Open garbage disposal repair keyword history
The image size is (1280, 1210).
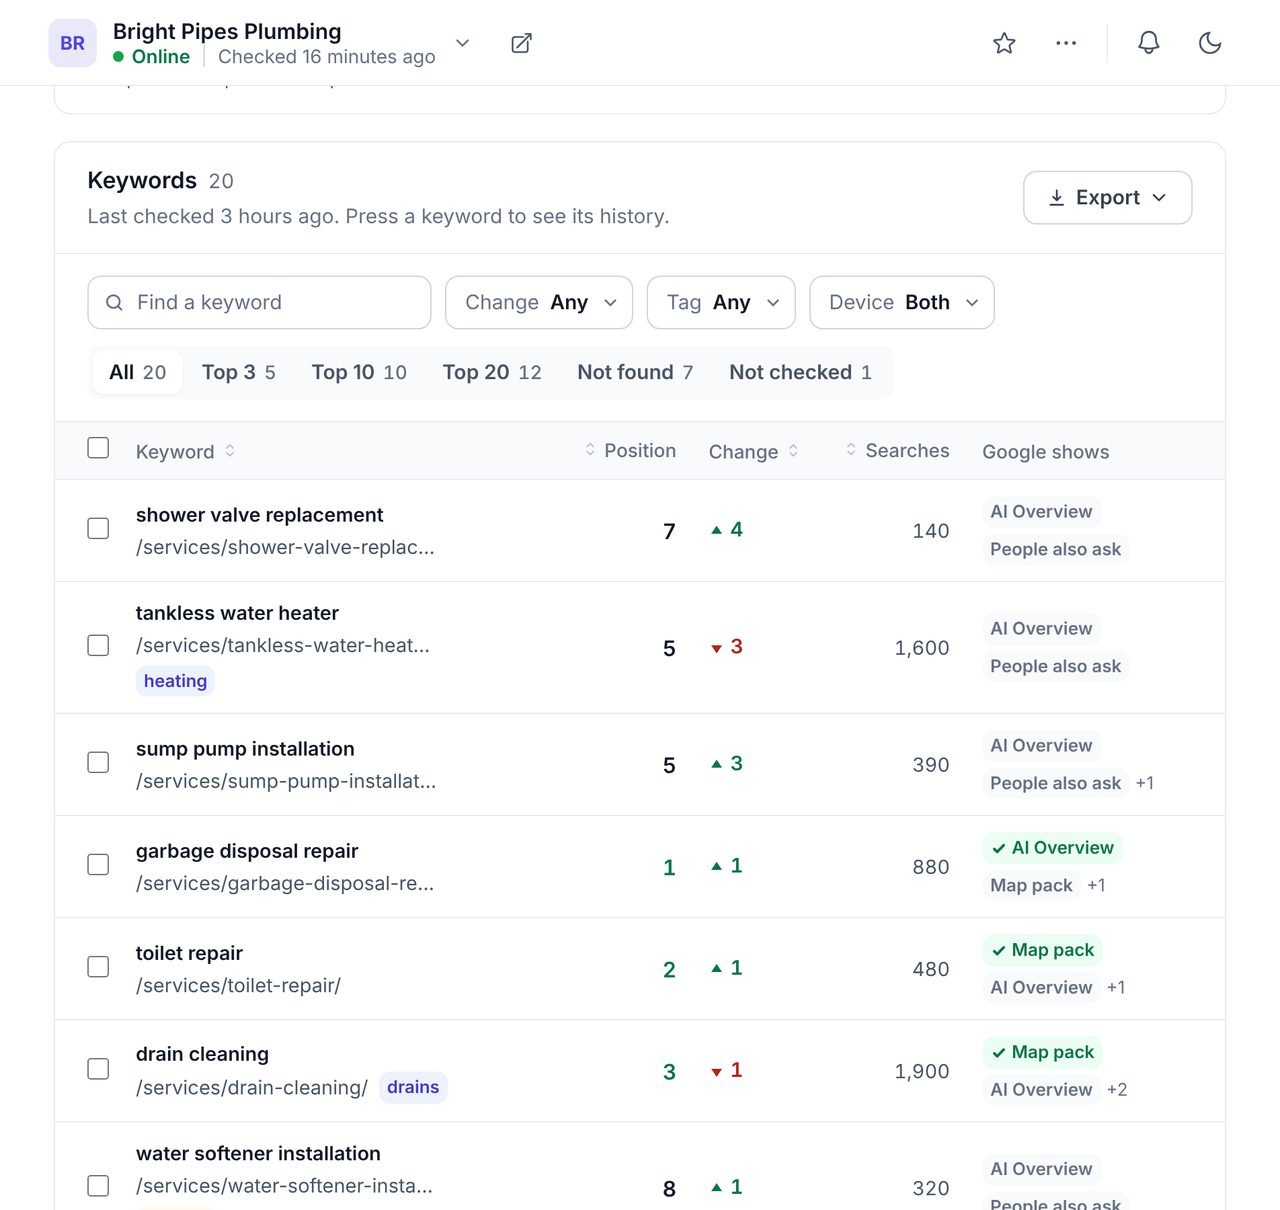pos(247,851)
